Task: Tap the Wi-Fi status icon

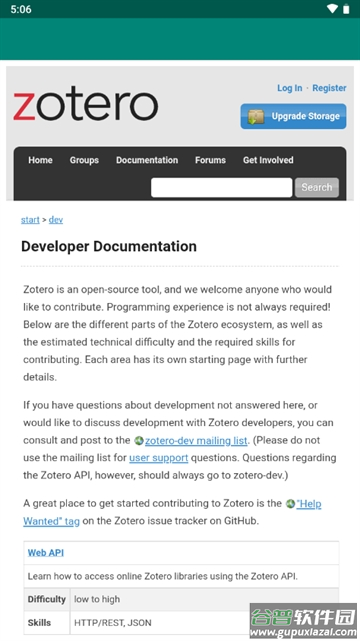Action: (332, 9)
